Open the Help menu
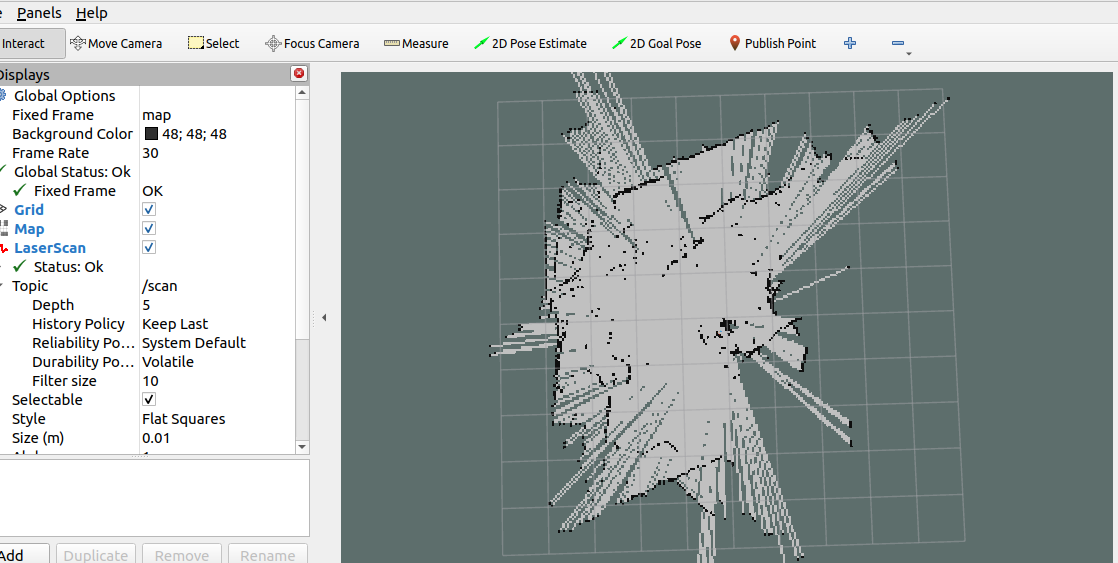 pos(91,13)
